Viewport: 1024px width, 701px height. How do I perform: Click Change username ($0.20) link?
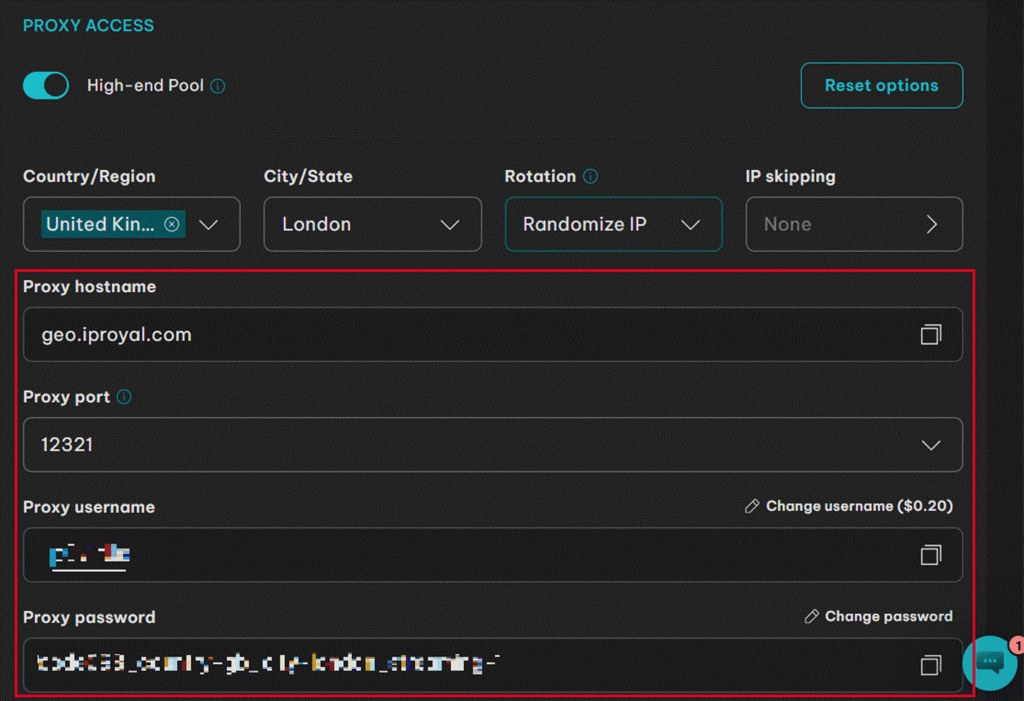(849, 507)
